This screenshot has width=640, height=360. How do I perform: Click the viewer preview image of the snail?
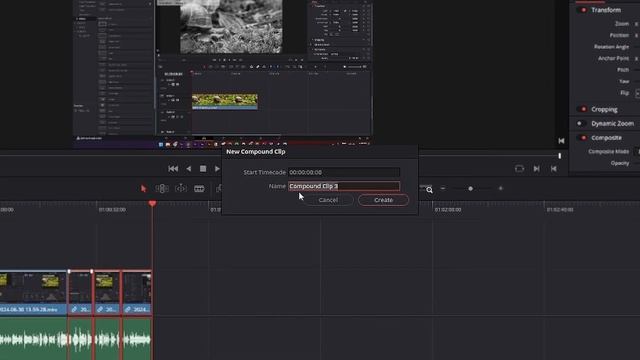pos(231,26)
